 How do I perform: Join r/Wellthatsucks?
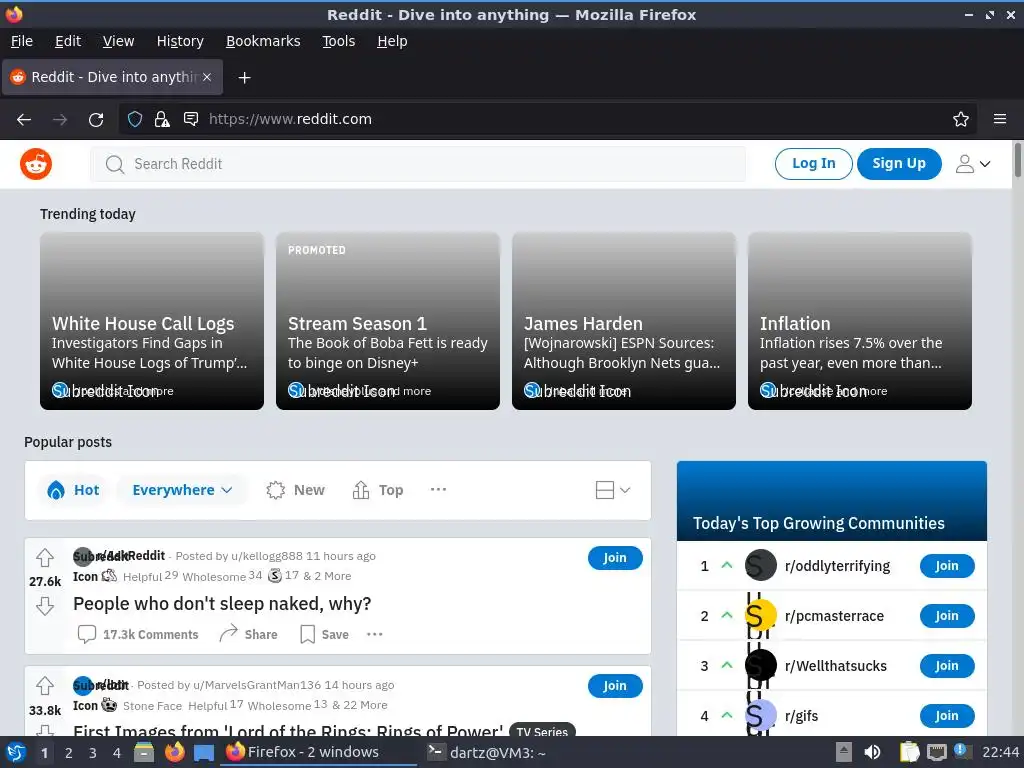click(x=947, y=665)
